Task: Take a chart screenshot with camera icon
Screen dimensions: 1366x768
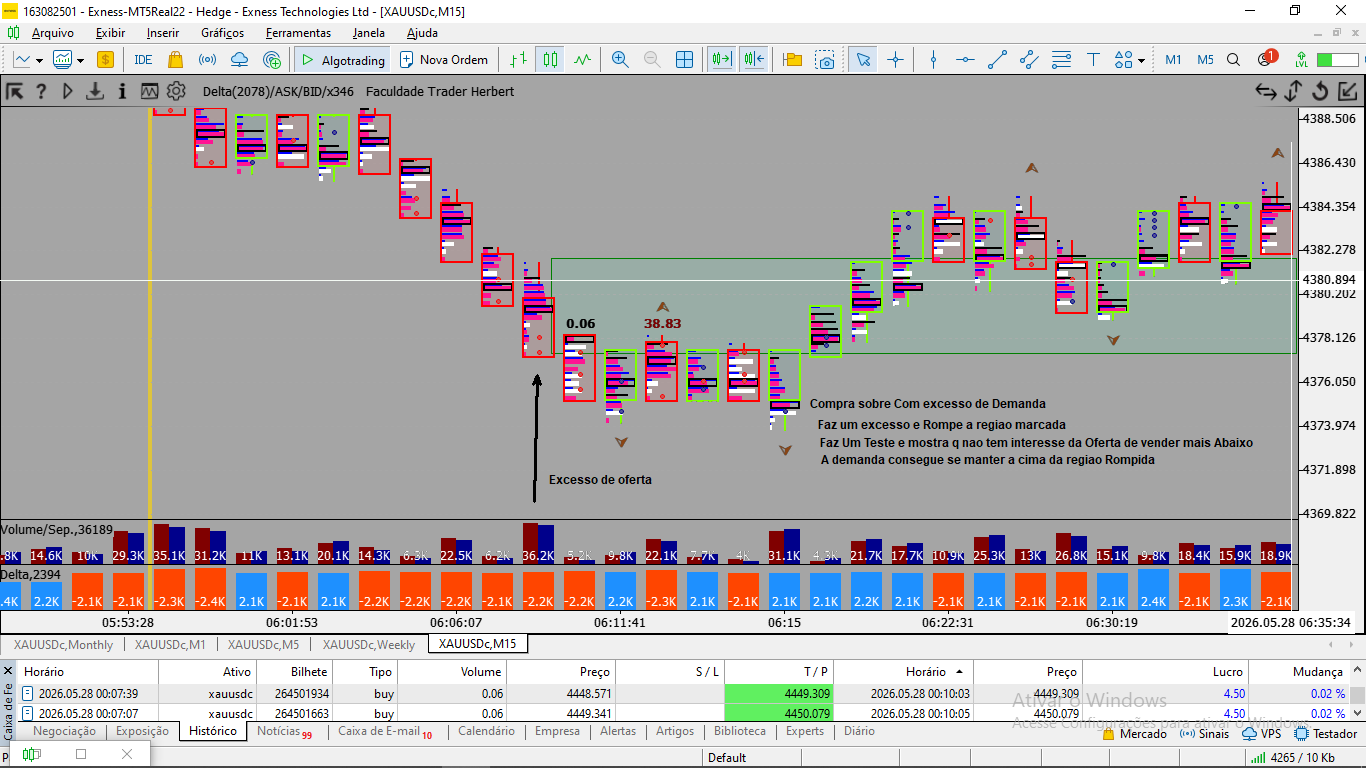Action: tap(825, 60)
